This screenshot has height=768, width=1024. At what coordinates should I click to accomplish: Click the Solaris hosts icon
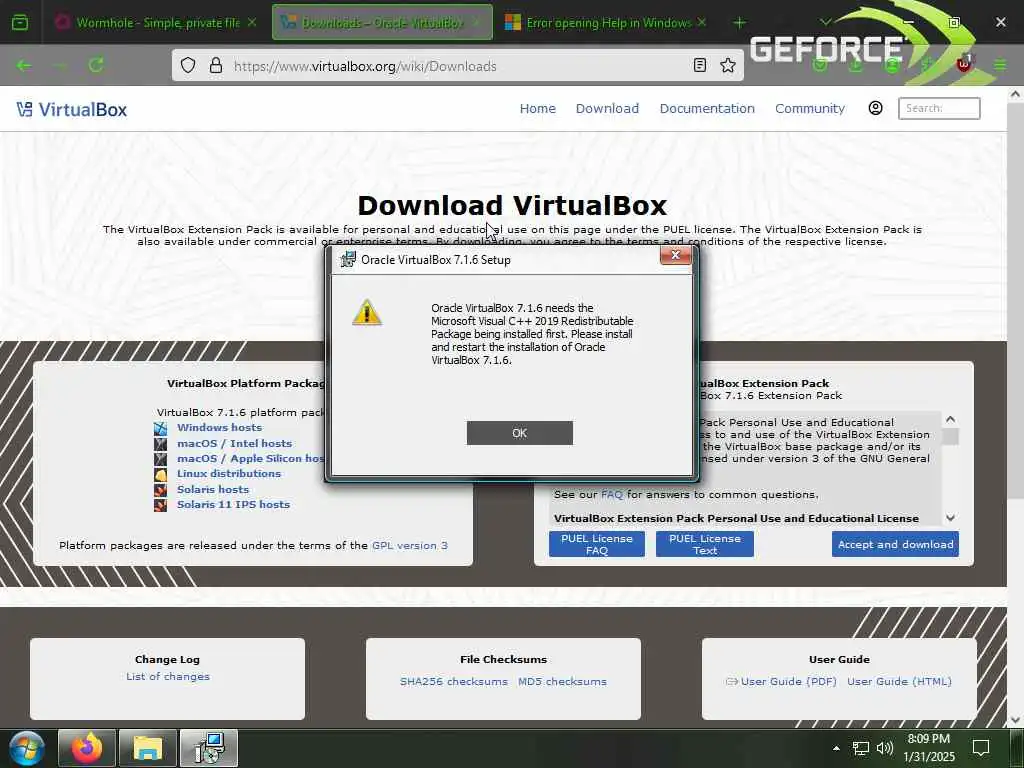[161, 490]
